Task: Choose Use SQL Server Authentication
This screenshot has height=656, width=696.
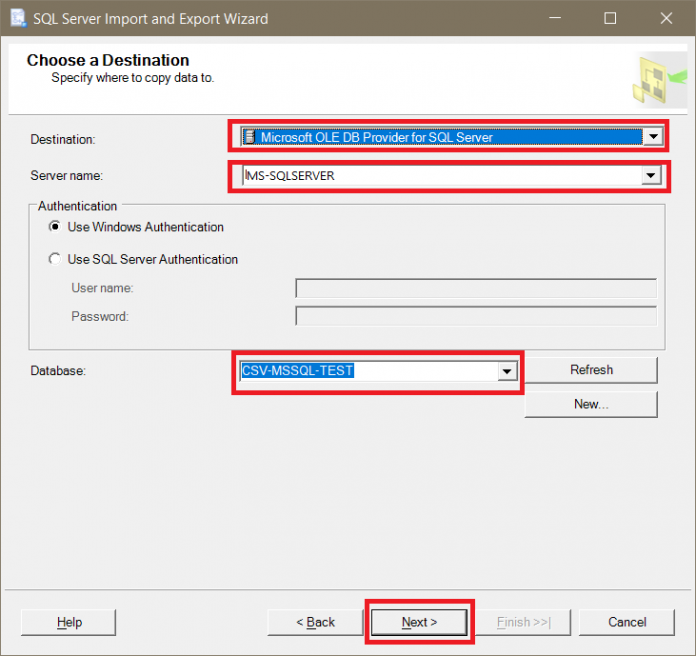Action: click(x=55, y=259)
